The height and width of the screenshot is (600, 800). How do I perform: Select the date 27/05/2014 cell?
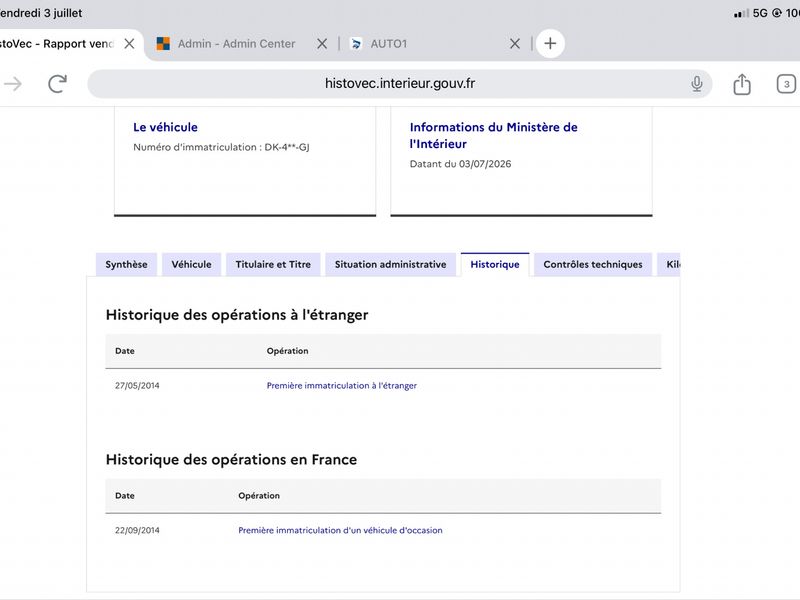coord(137,386)
